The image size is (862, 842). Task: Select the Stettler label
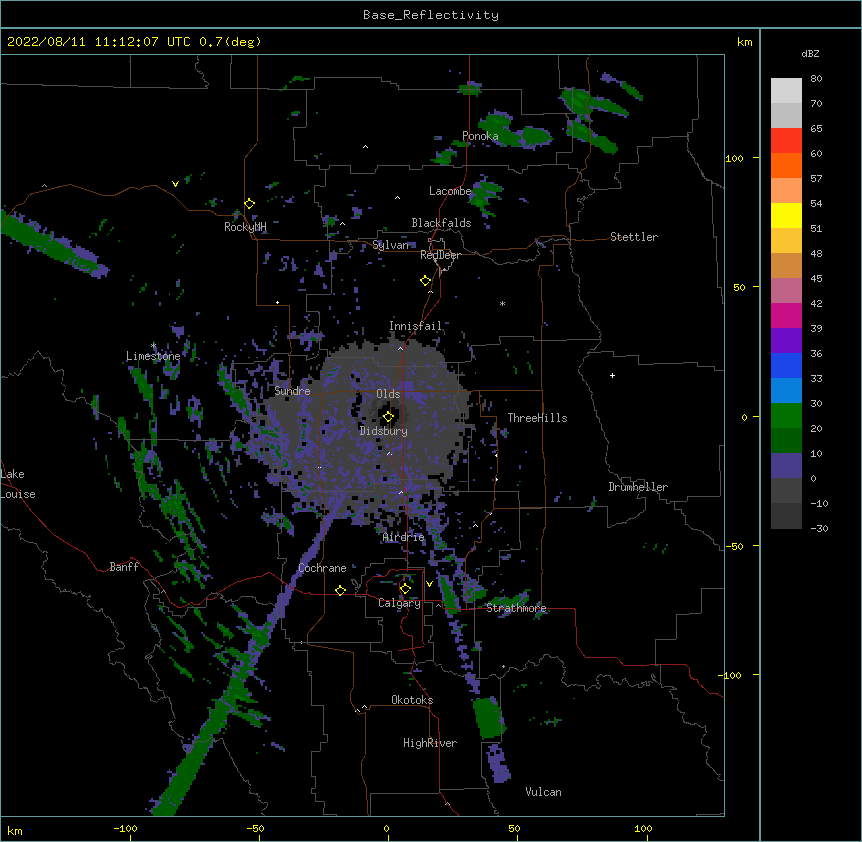pyautogui.click(x=634, y=237)
